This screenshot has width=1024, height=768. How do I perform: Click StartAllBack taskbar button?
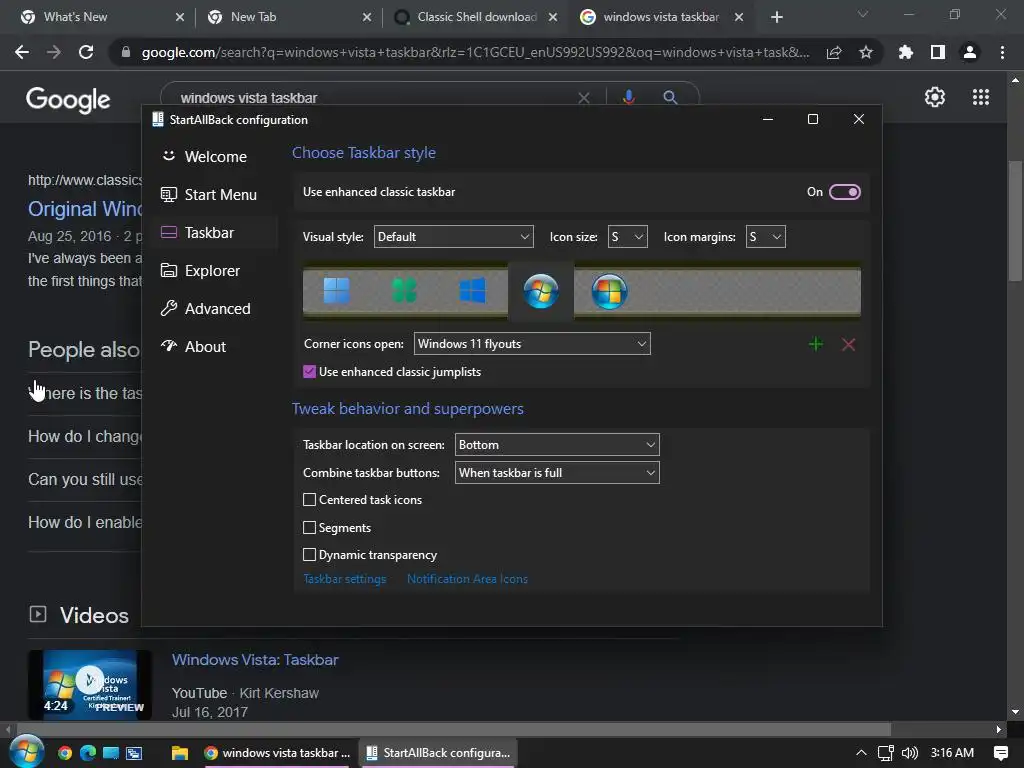click(x=438, y=753)
